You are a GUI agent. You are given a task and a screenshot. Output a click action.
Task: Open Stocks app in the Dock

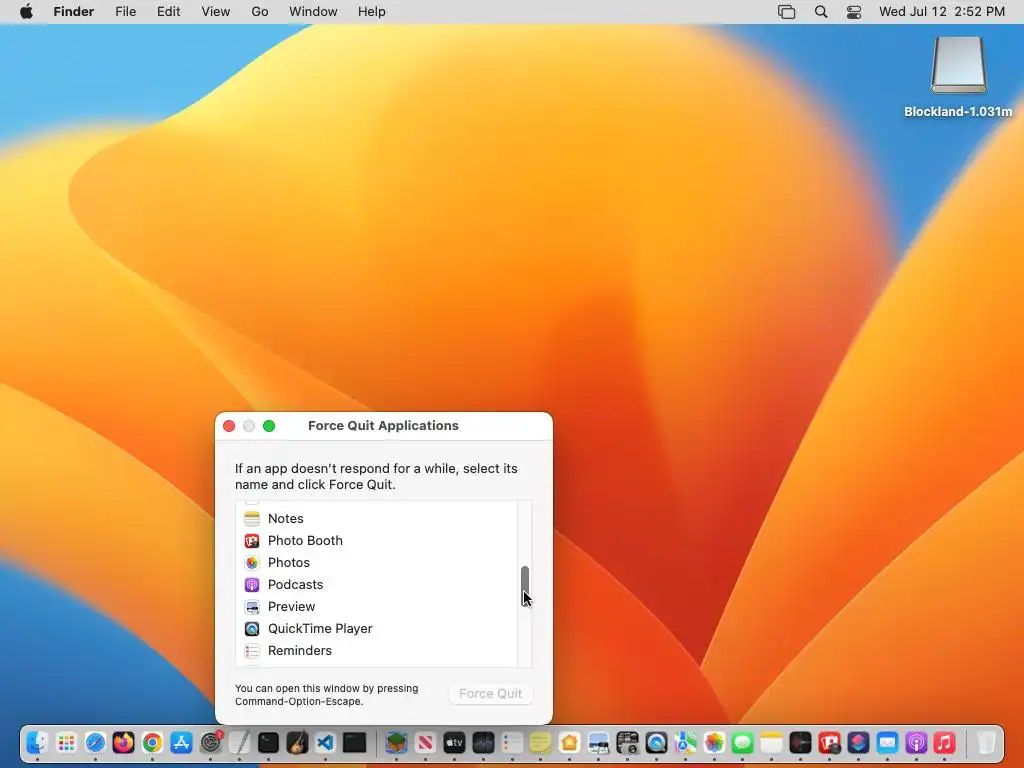tap(483, 743)
